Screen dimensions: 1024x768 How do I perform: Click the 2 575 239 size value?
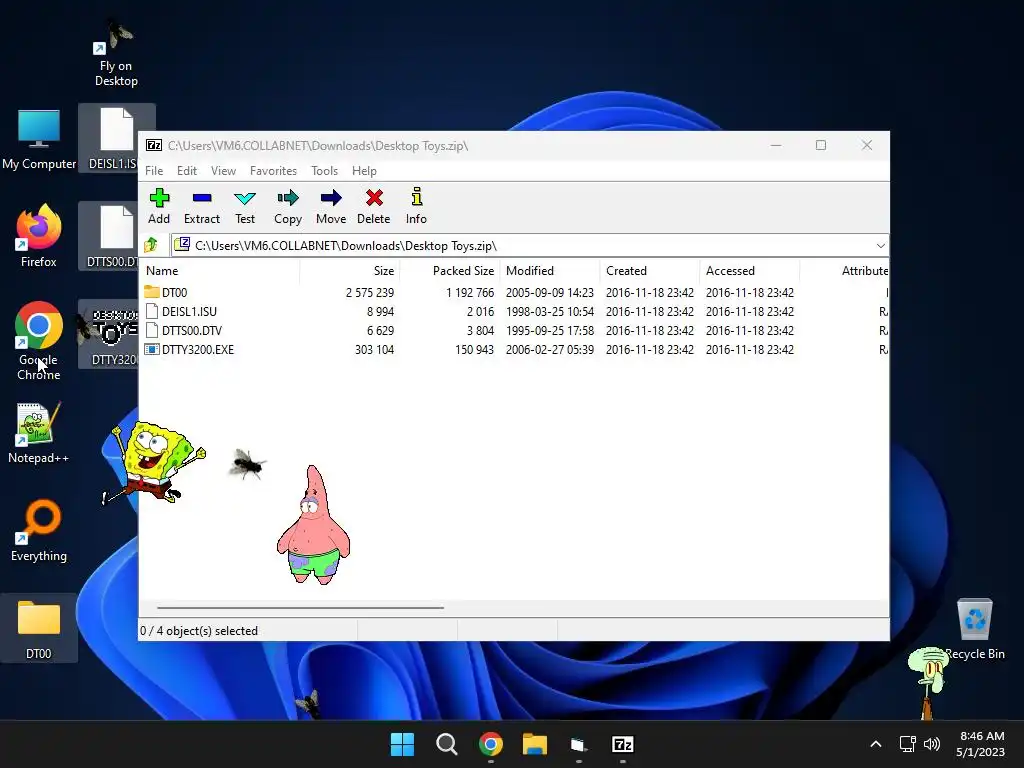tap(370, 293)
